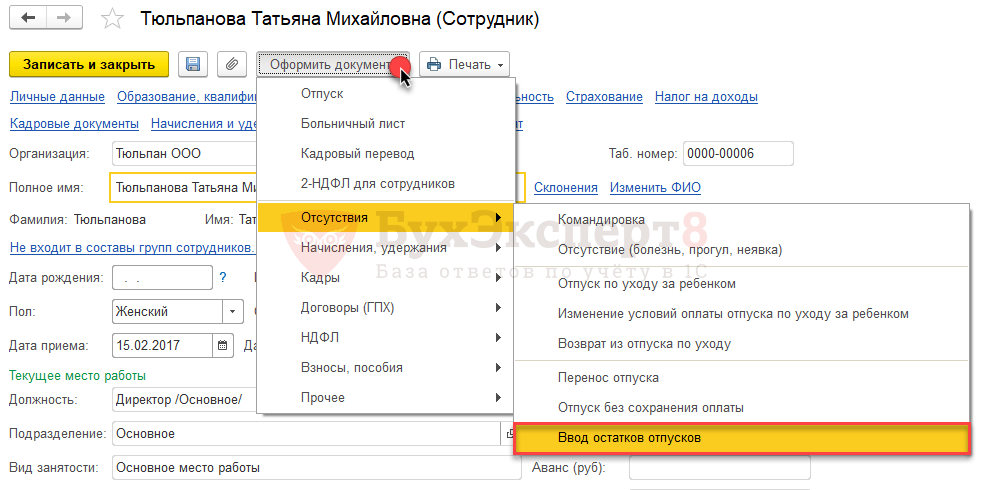The width and height of the screenshot is (986, 490).
Task: Click the question mark near birth date
Action: pos(223,277)
